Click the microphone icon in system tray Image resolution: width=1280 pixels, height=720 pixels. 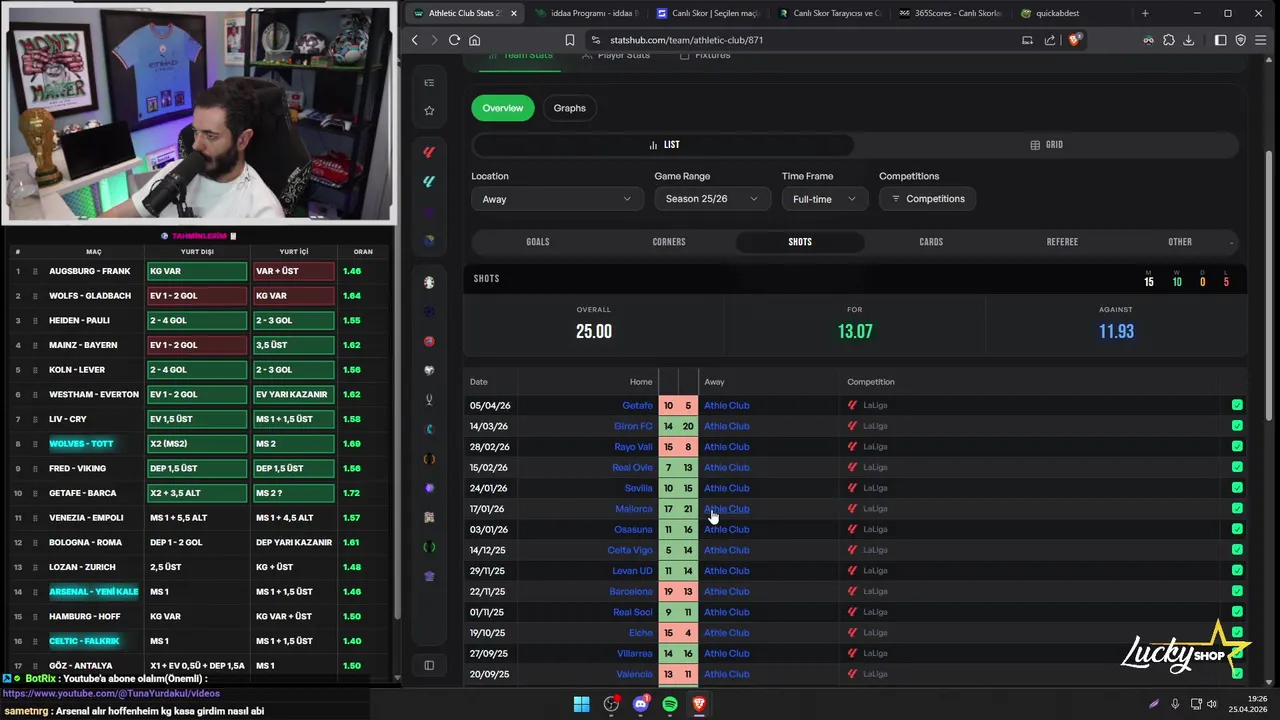click(x=1175, y=704)
